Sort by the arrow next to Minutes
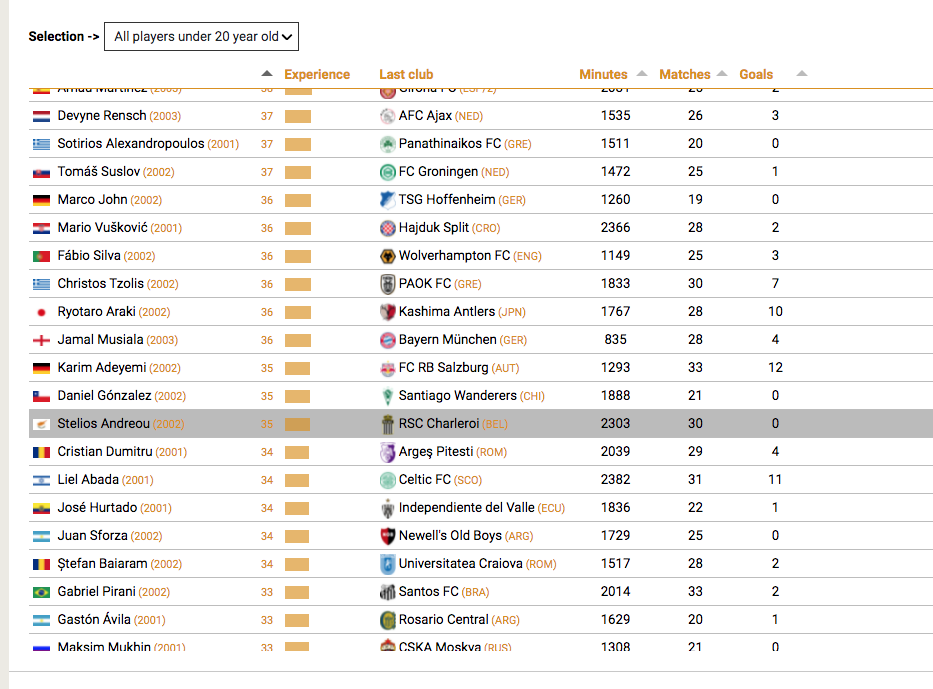This screenshot has width=933, height=689. pos(641,73)
